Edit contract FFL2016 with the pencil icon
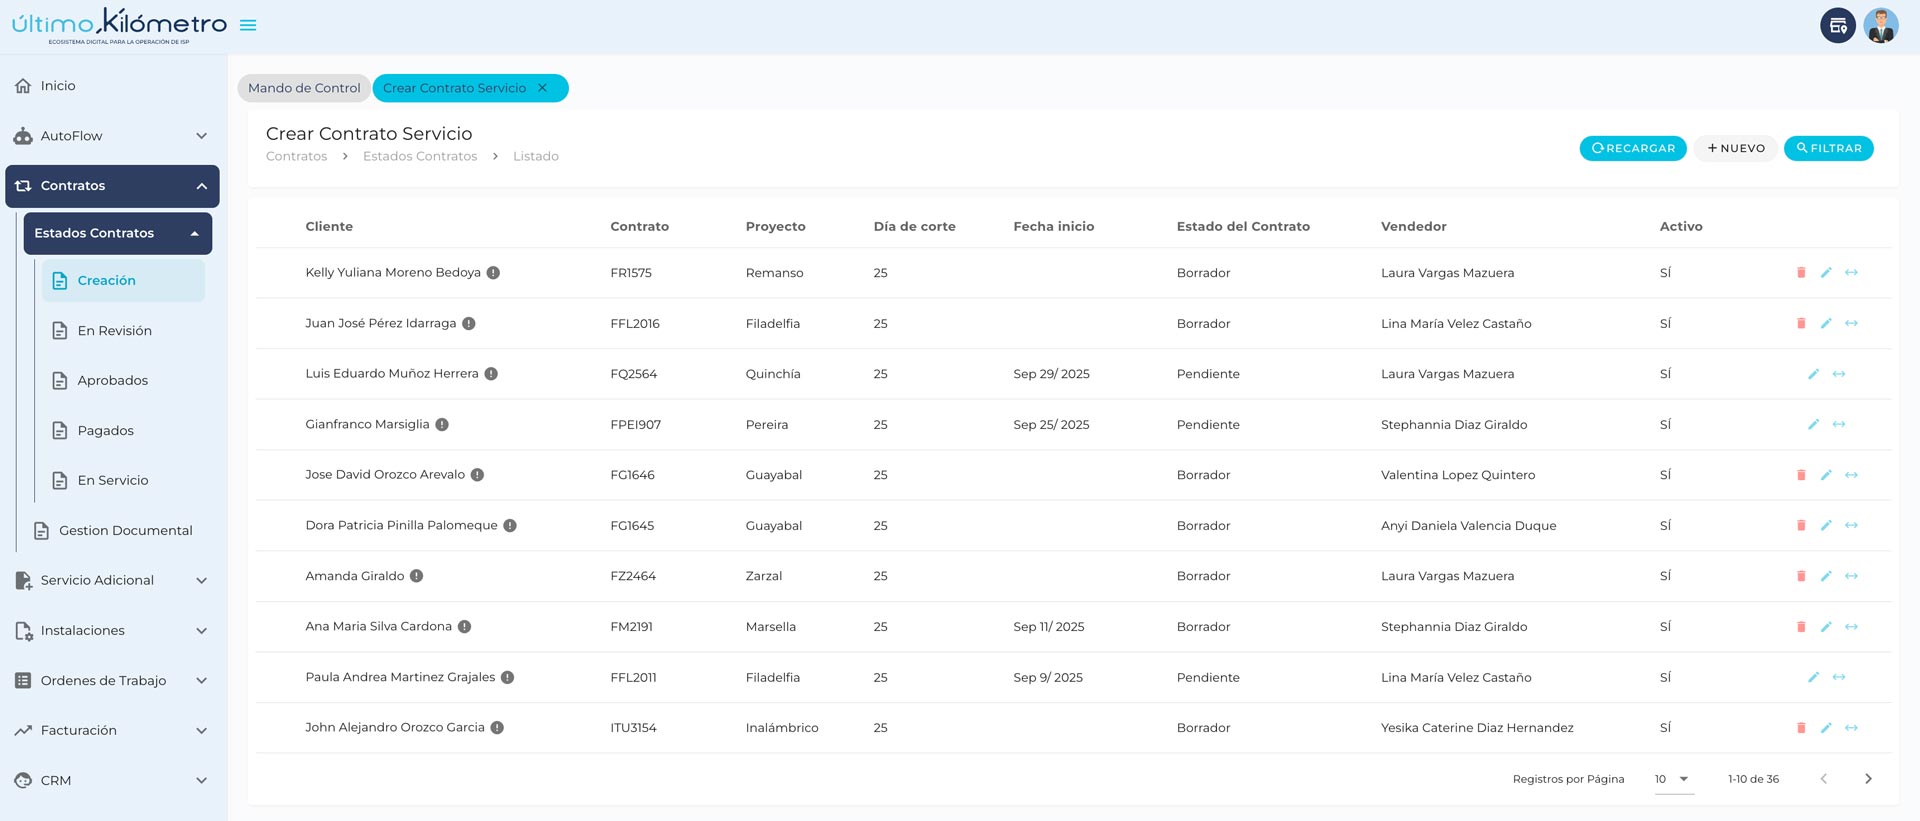This screenshot has height=821, width=1920. [1826, 324]
